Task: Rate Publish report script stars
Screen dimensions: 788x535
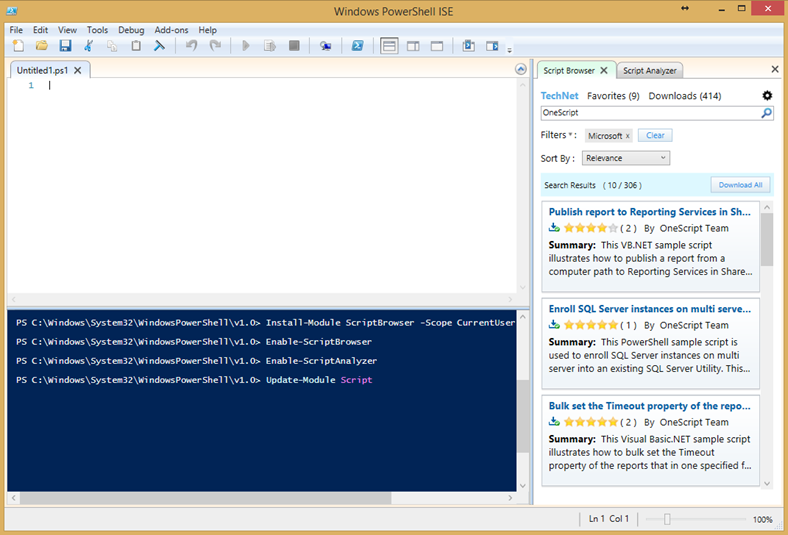Action: pyautogui.click(x=590, y=228)
